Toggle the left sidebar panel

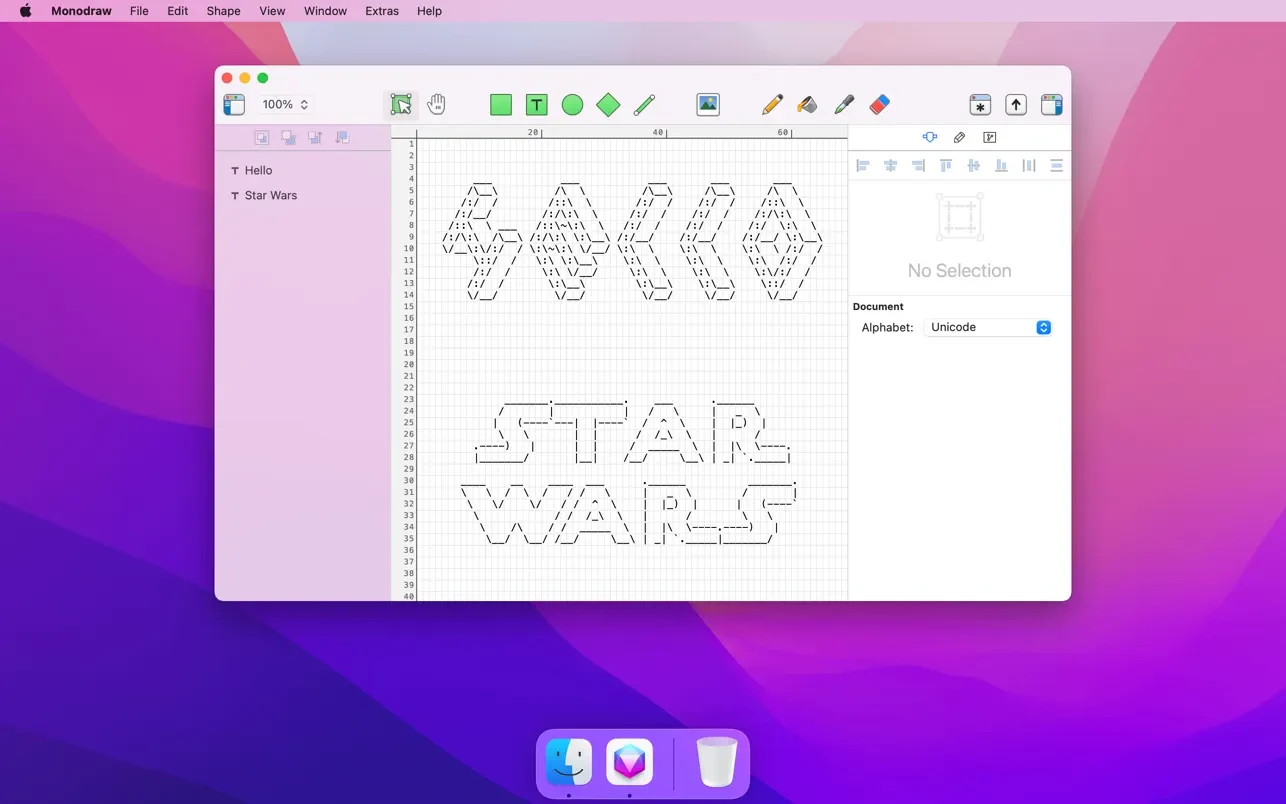234,105
